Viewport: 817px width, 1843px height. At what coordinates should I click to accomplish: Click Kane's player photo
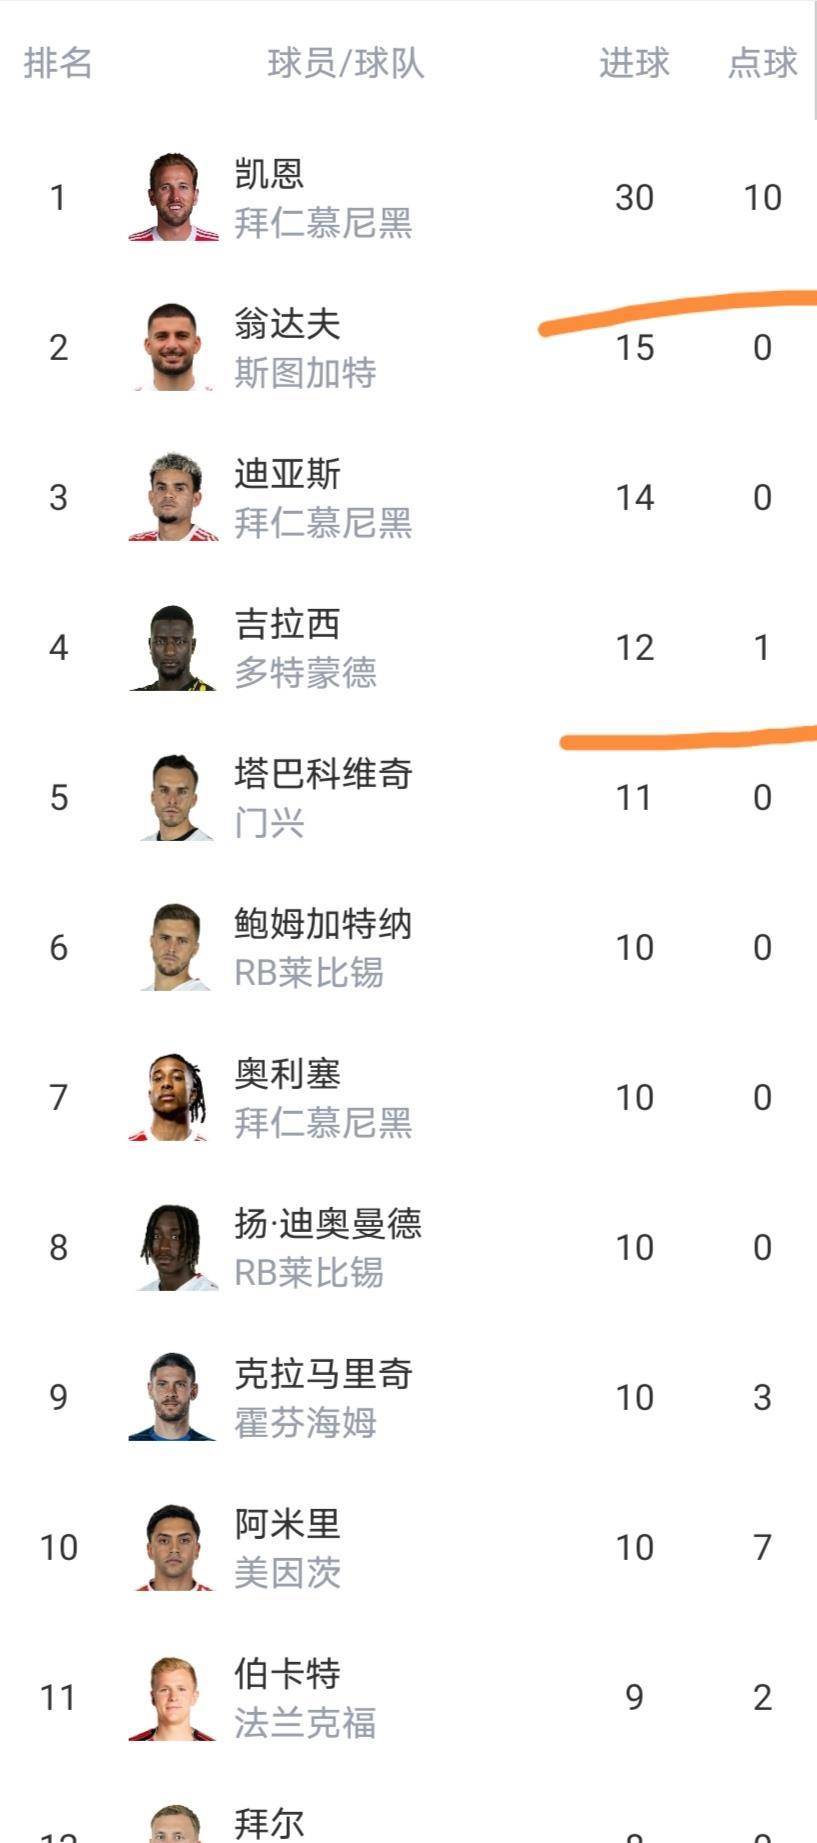coord(173,197)
